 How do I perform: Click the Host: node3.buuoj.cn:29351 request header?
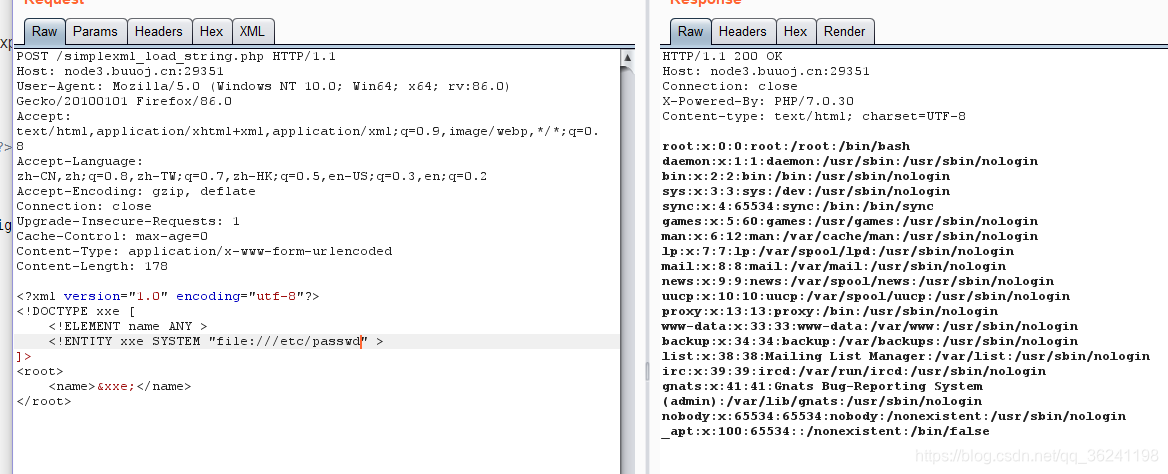coord(120,72)
